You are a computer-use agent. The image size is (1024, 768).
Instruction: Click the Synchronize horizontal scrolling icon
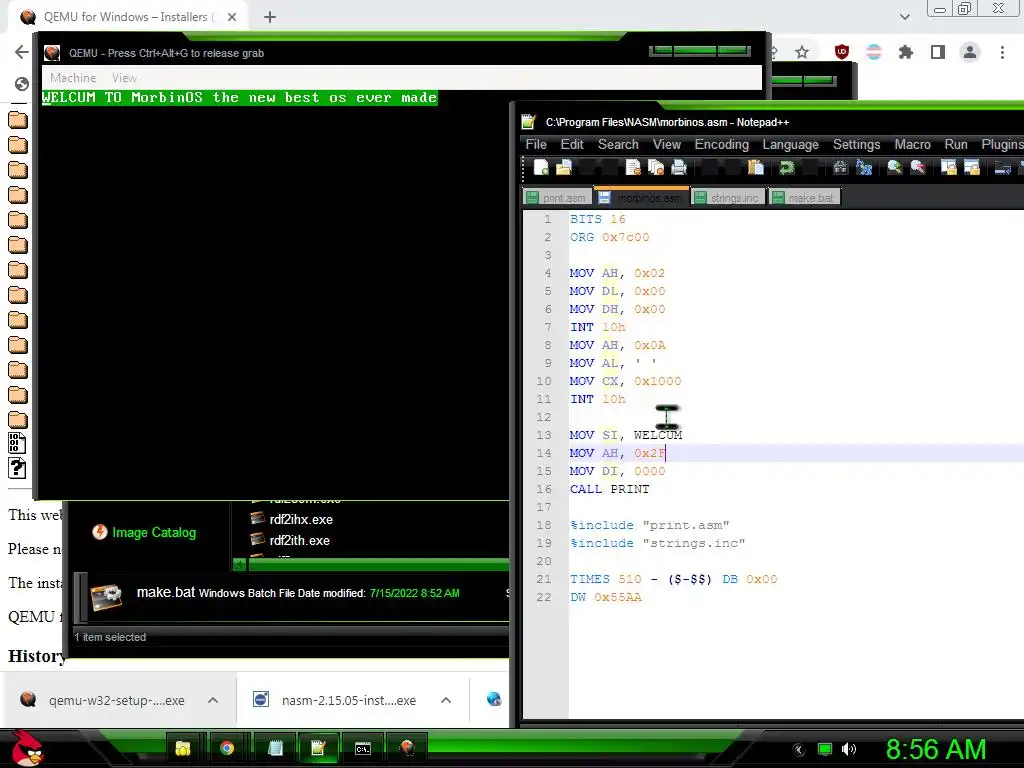point(971,168)
